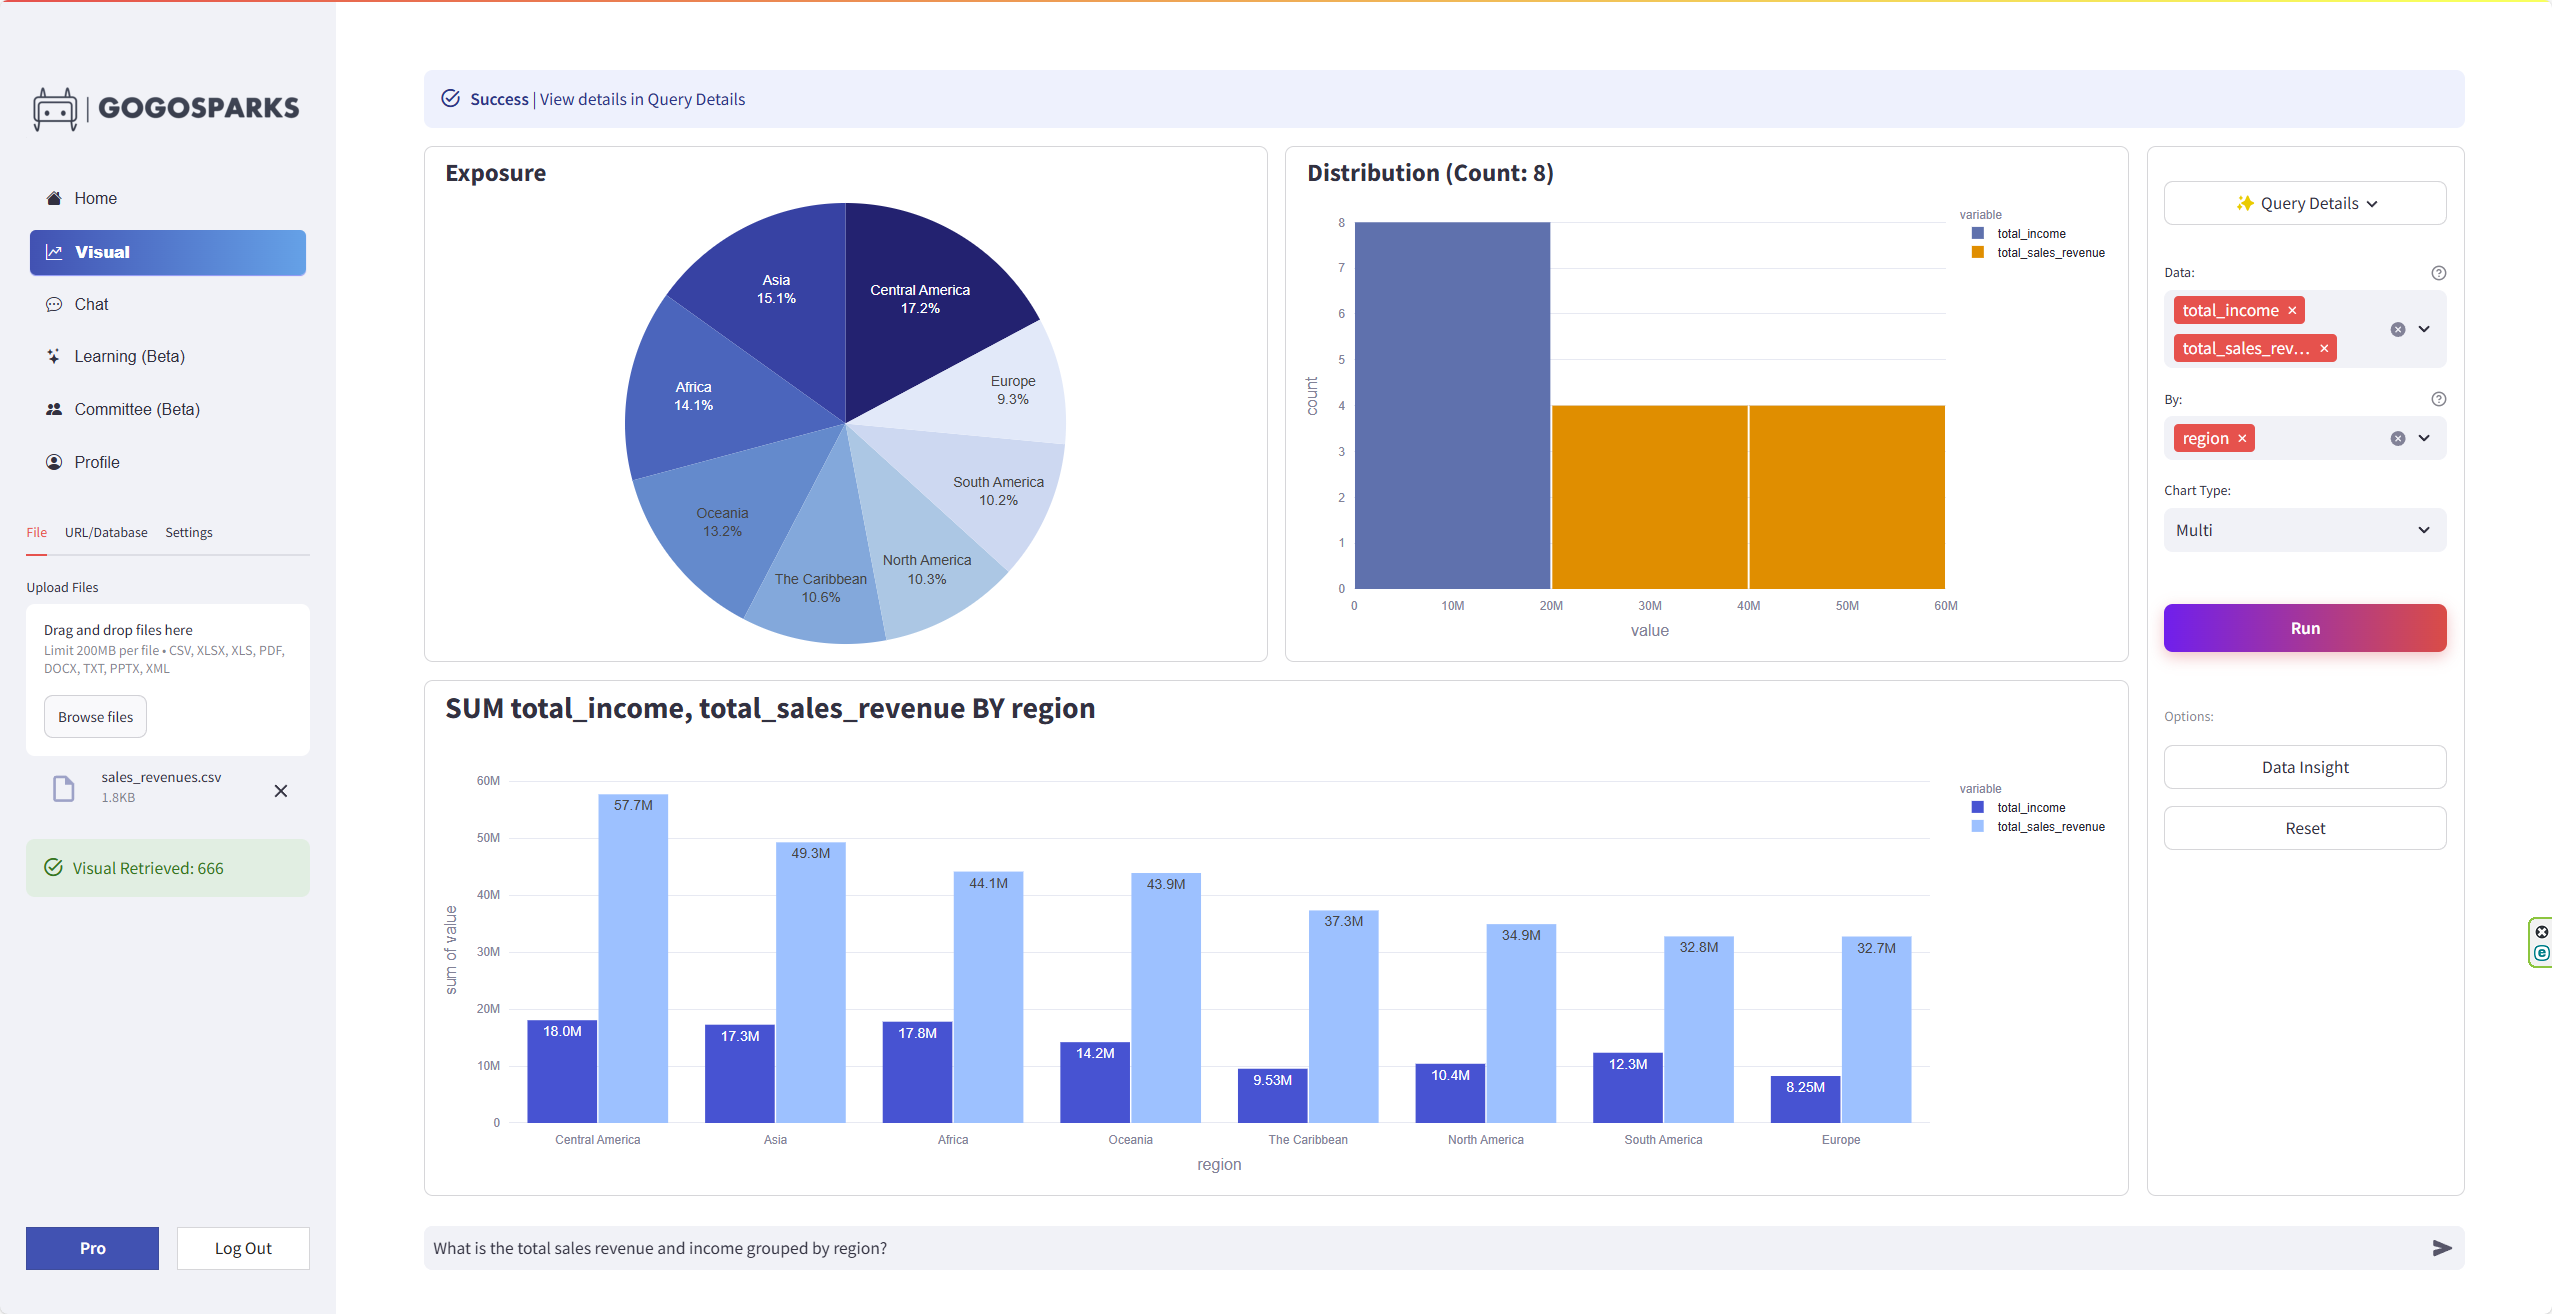Toggle total_sales_revenue series in Distribution legend
Viewport: 2552px width, 1314px height.
click(2050, 253)
